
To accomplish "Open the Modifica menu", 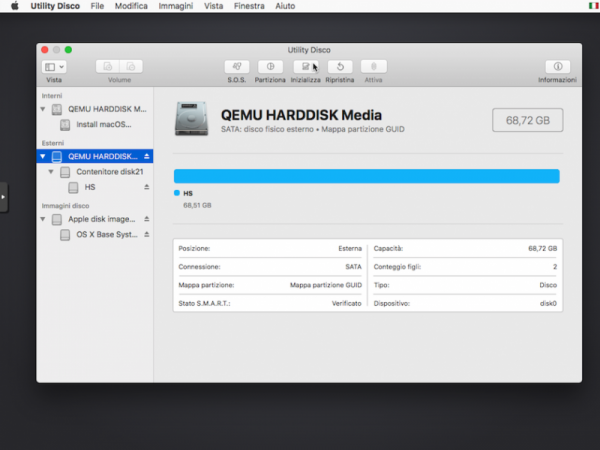I will coord(131,6).
